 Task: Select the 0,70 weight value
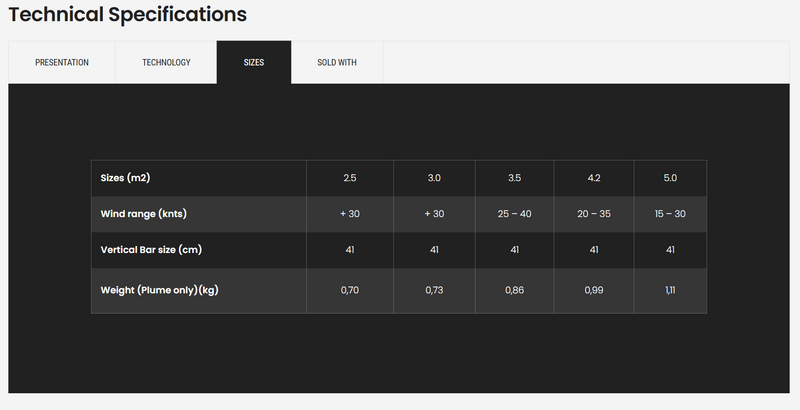350,290
